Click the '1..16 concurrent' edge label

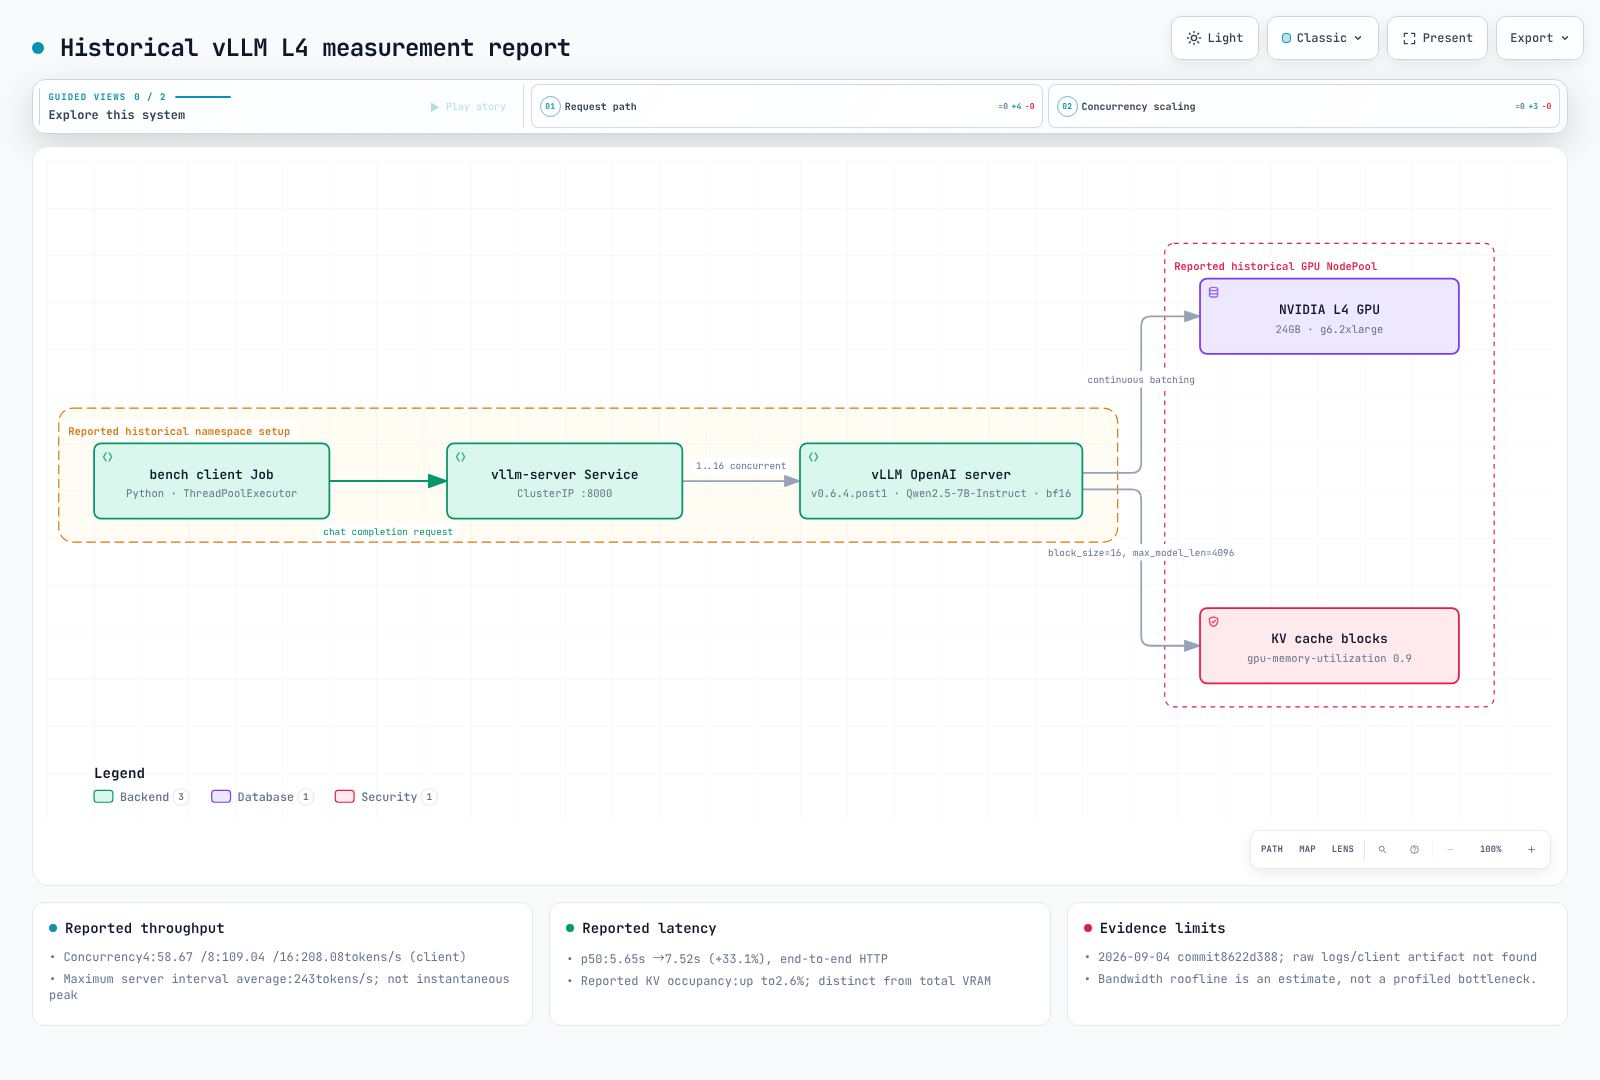pyautogui.click(x=741, y=466)
